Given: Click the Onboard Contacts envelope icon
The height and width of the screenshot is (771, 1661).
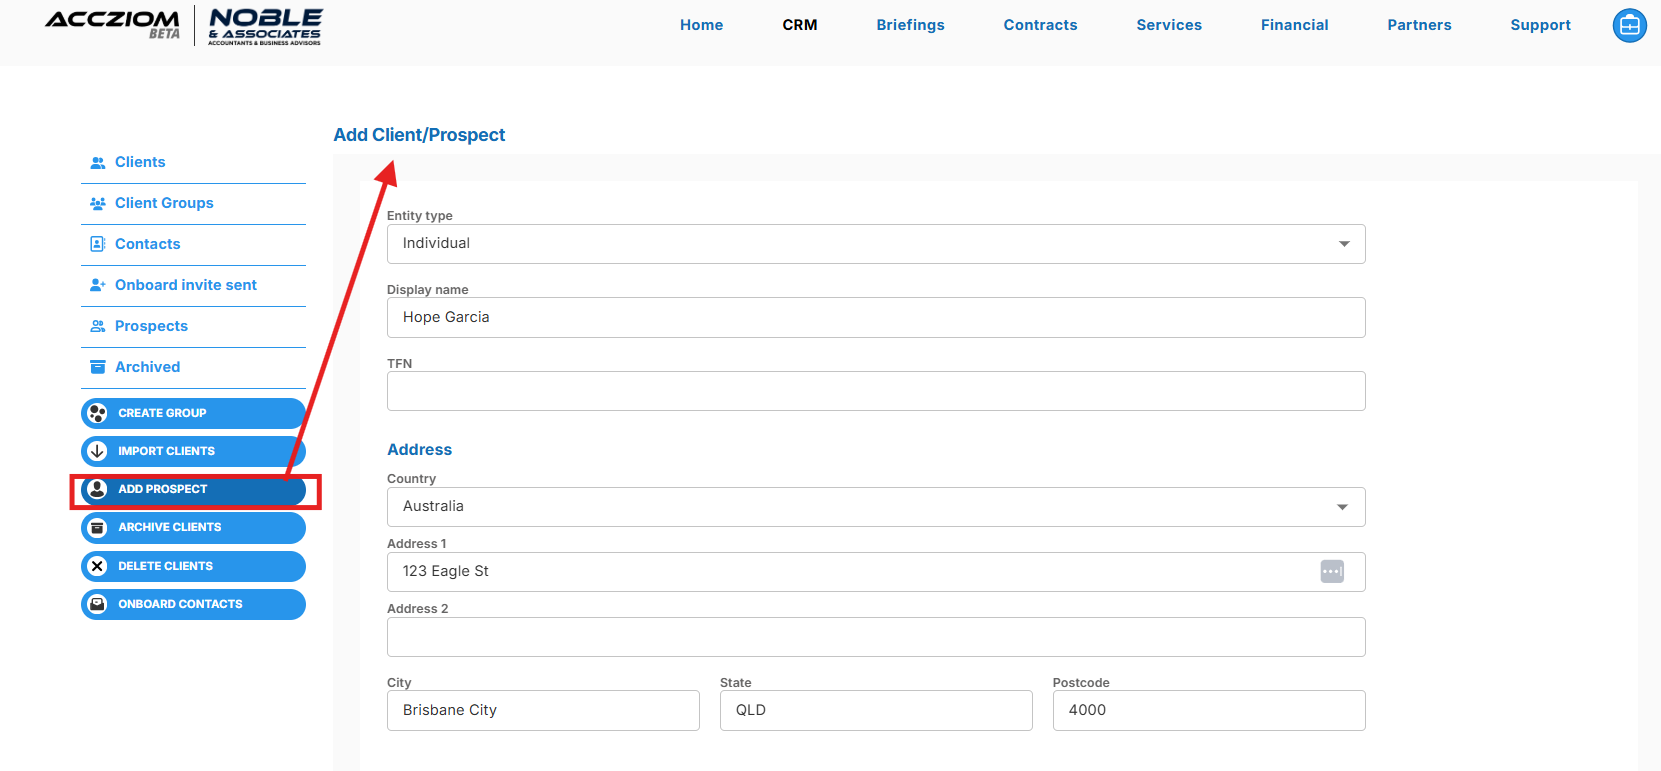Looking at the screenshot, I should (97, 604).
